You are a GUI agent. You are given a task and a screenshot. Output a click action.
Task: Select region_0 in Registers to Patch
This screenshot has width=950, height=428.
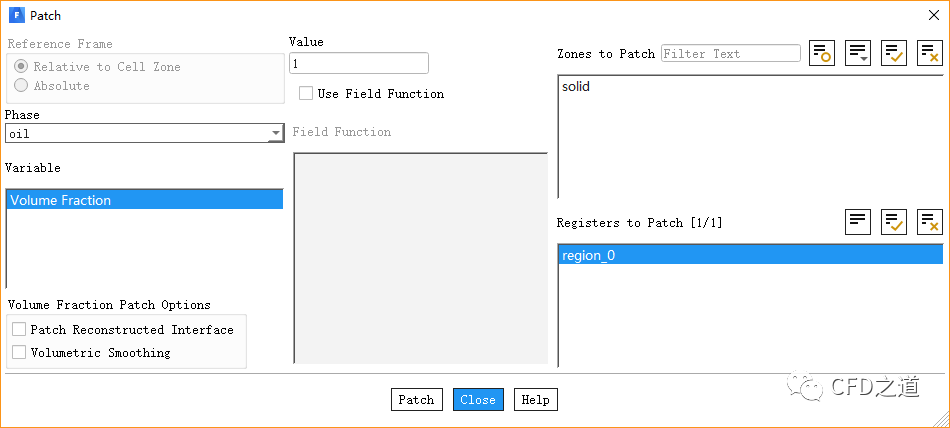pos(588,255)
